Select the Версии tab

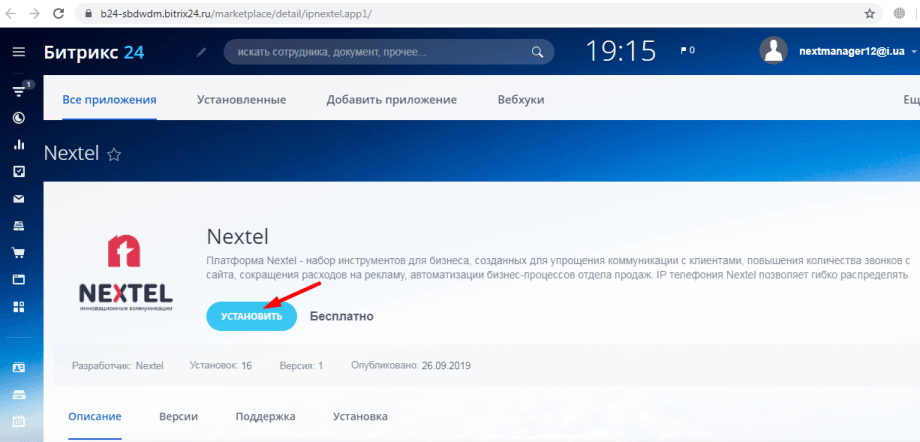coord(178,416)
